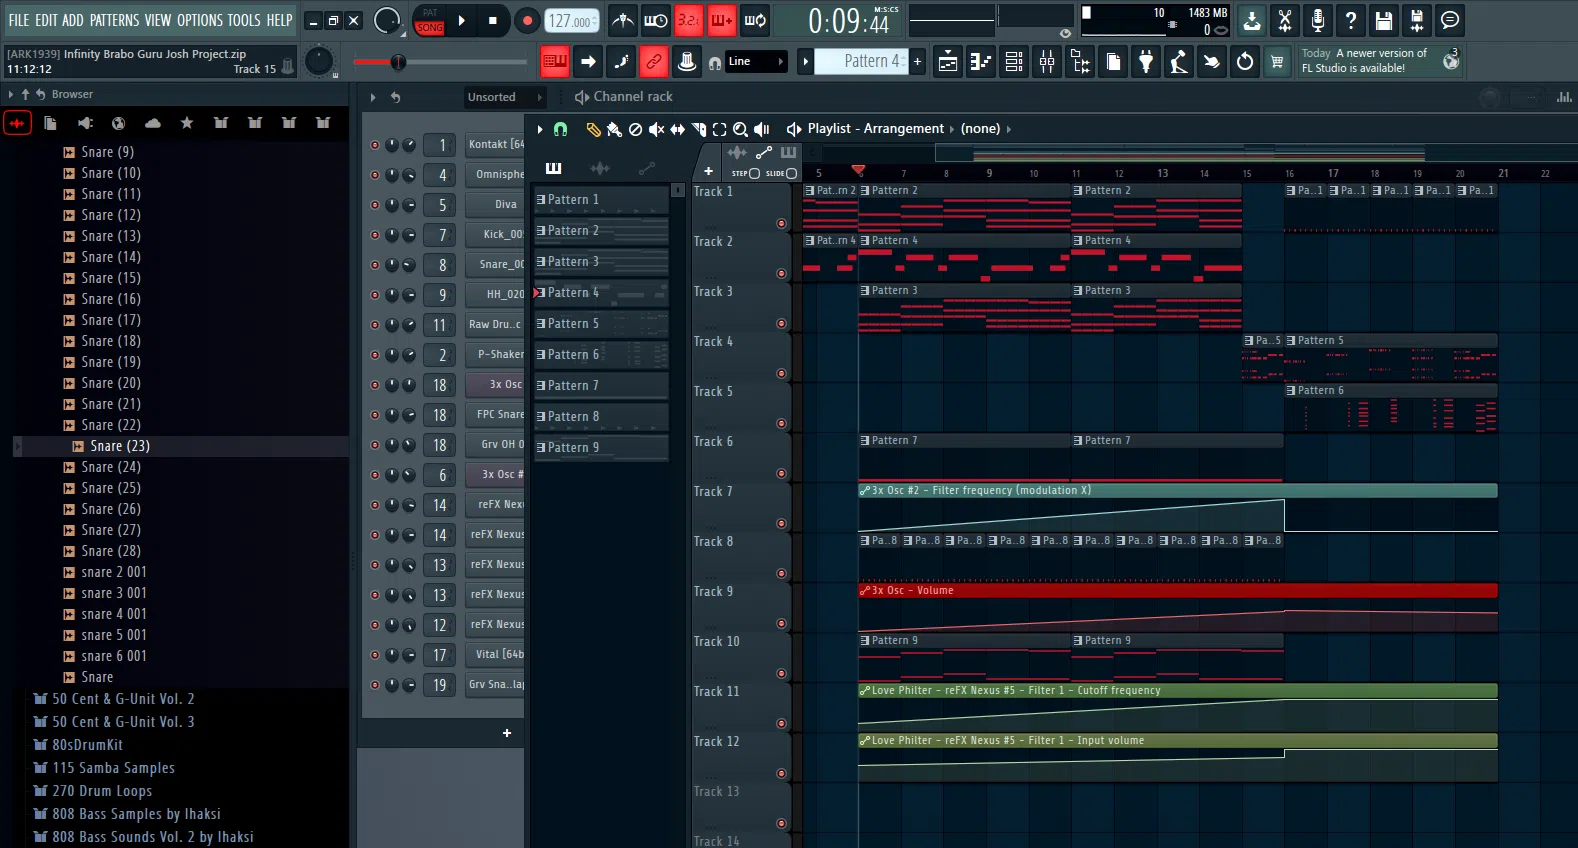Open the EDIT menu
The width and height of the screenshot is (1578, 848).
pos(46,20)
